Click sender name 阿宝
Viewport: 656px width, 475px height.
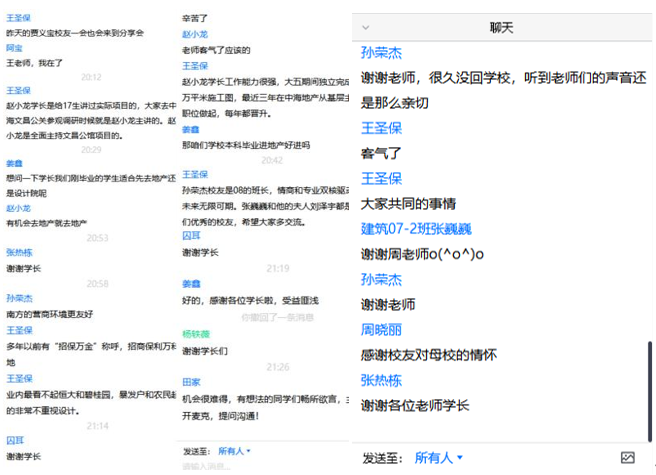14,47
